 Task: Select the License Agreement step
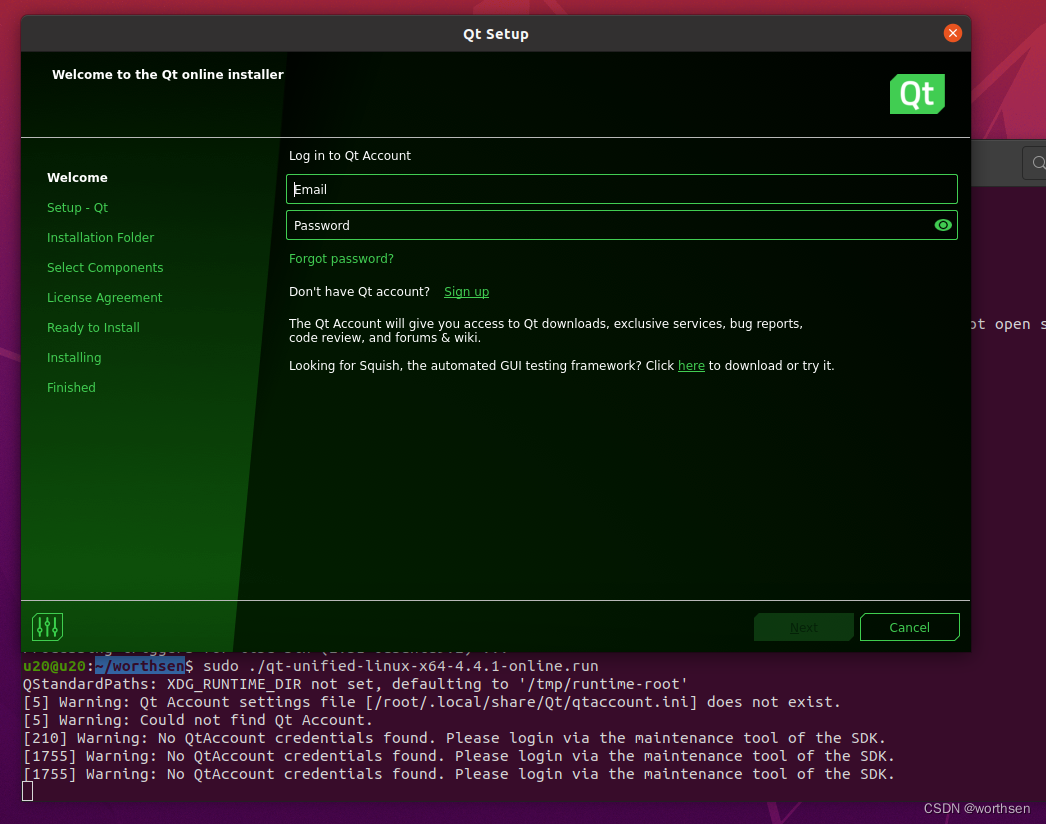pos(104,298)
